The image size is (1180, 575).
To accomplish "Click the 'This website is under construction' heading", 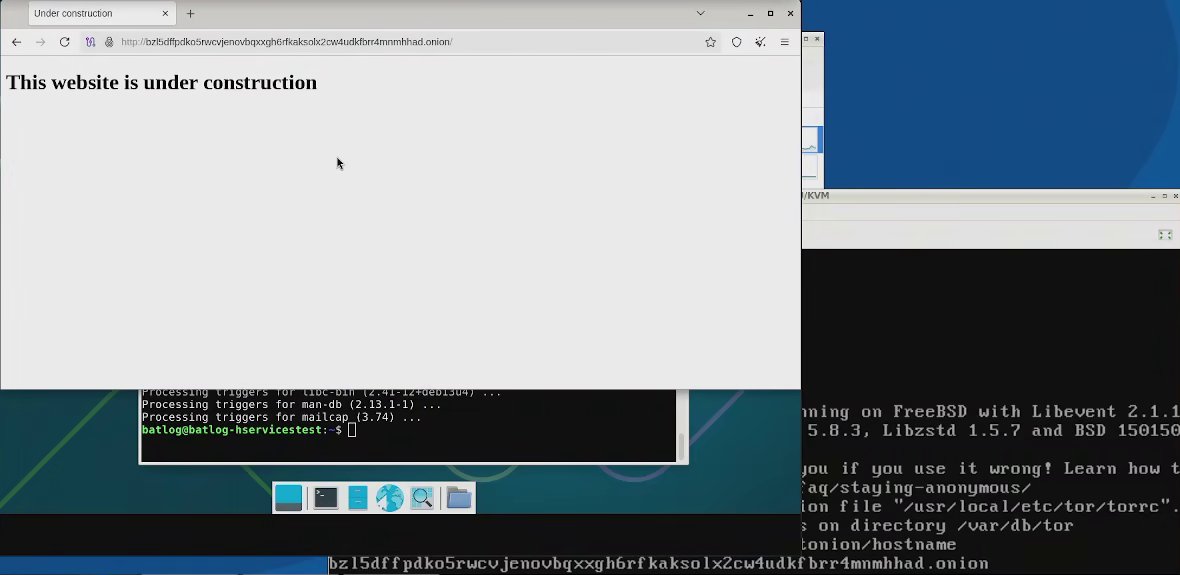I will coord(161,83).
